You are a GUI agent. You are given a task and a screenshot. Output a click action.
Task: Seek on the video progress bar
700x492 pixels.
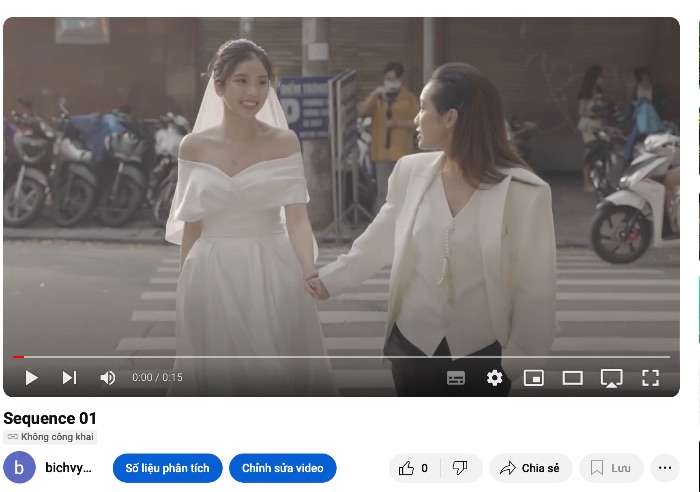click(342, 357)
